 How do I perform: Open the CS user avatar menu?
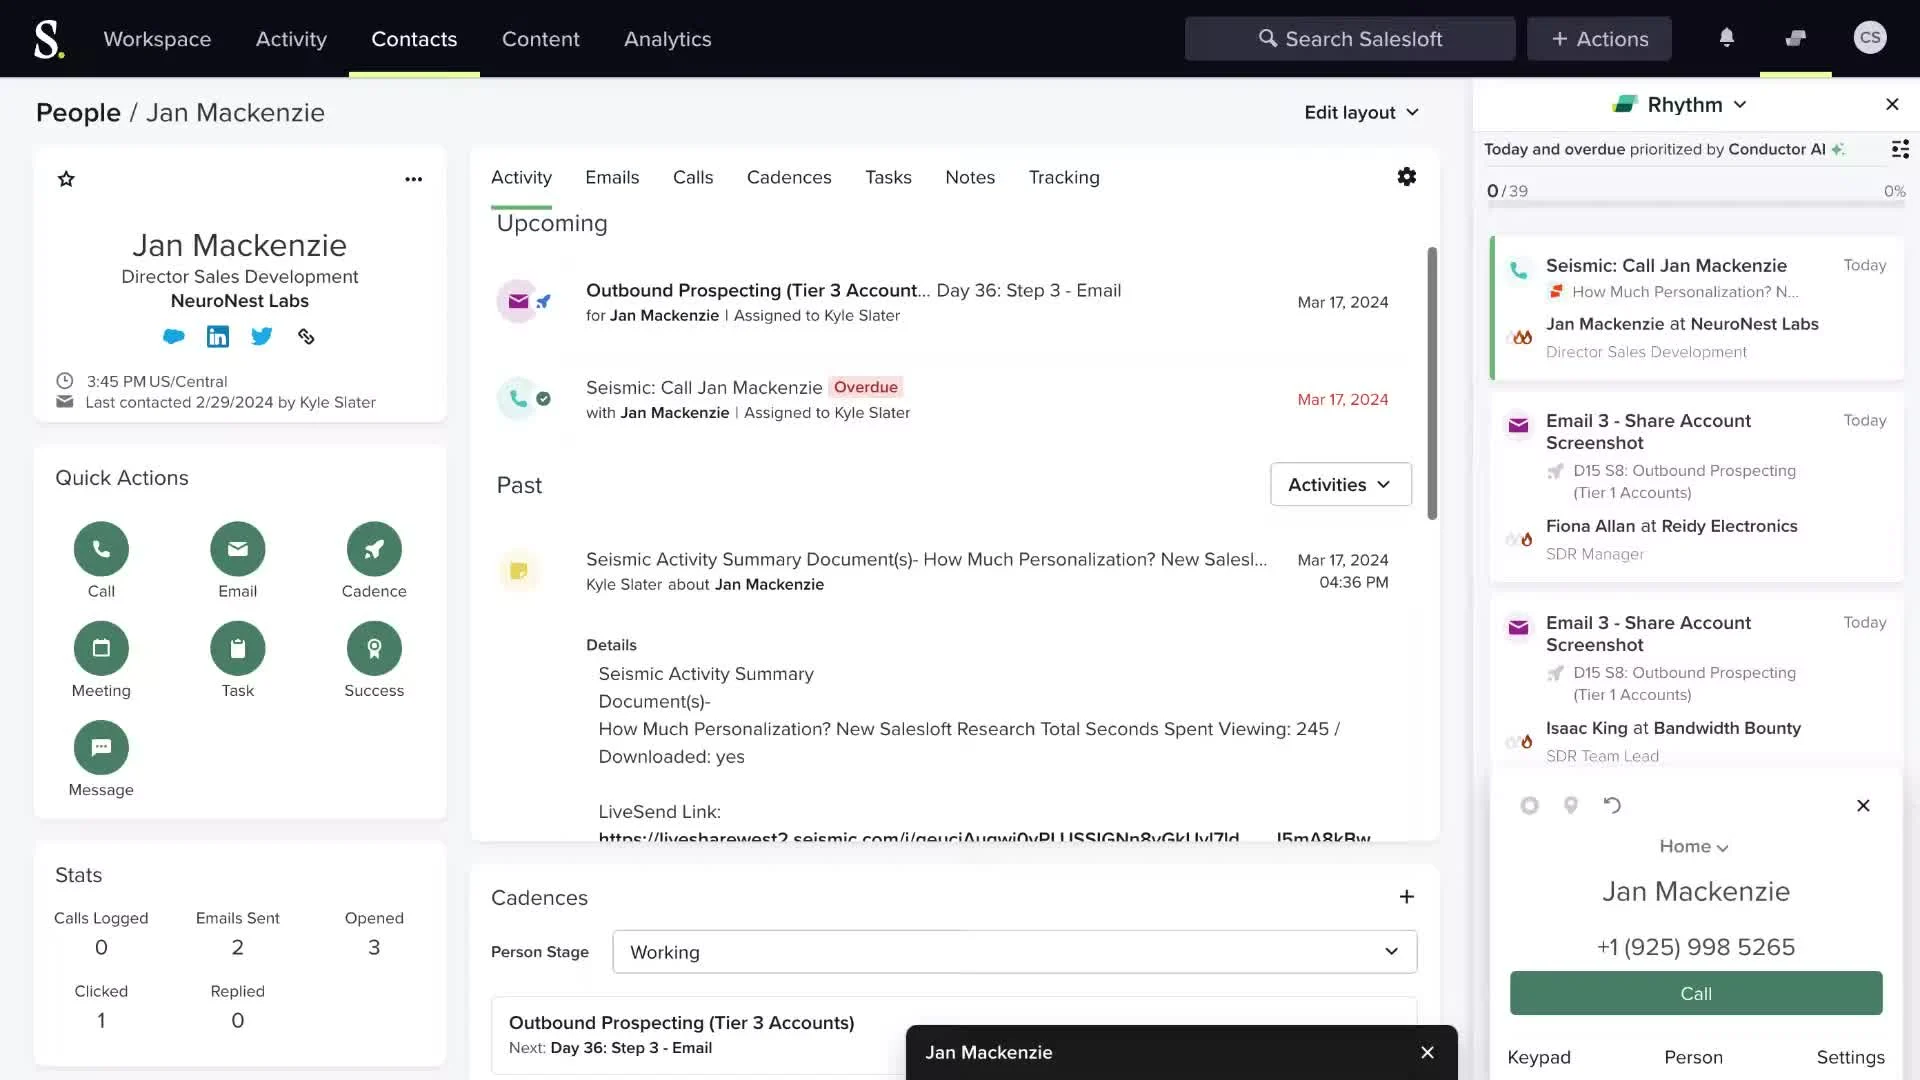(1869, 38)
